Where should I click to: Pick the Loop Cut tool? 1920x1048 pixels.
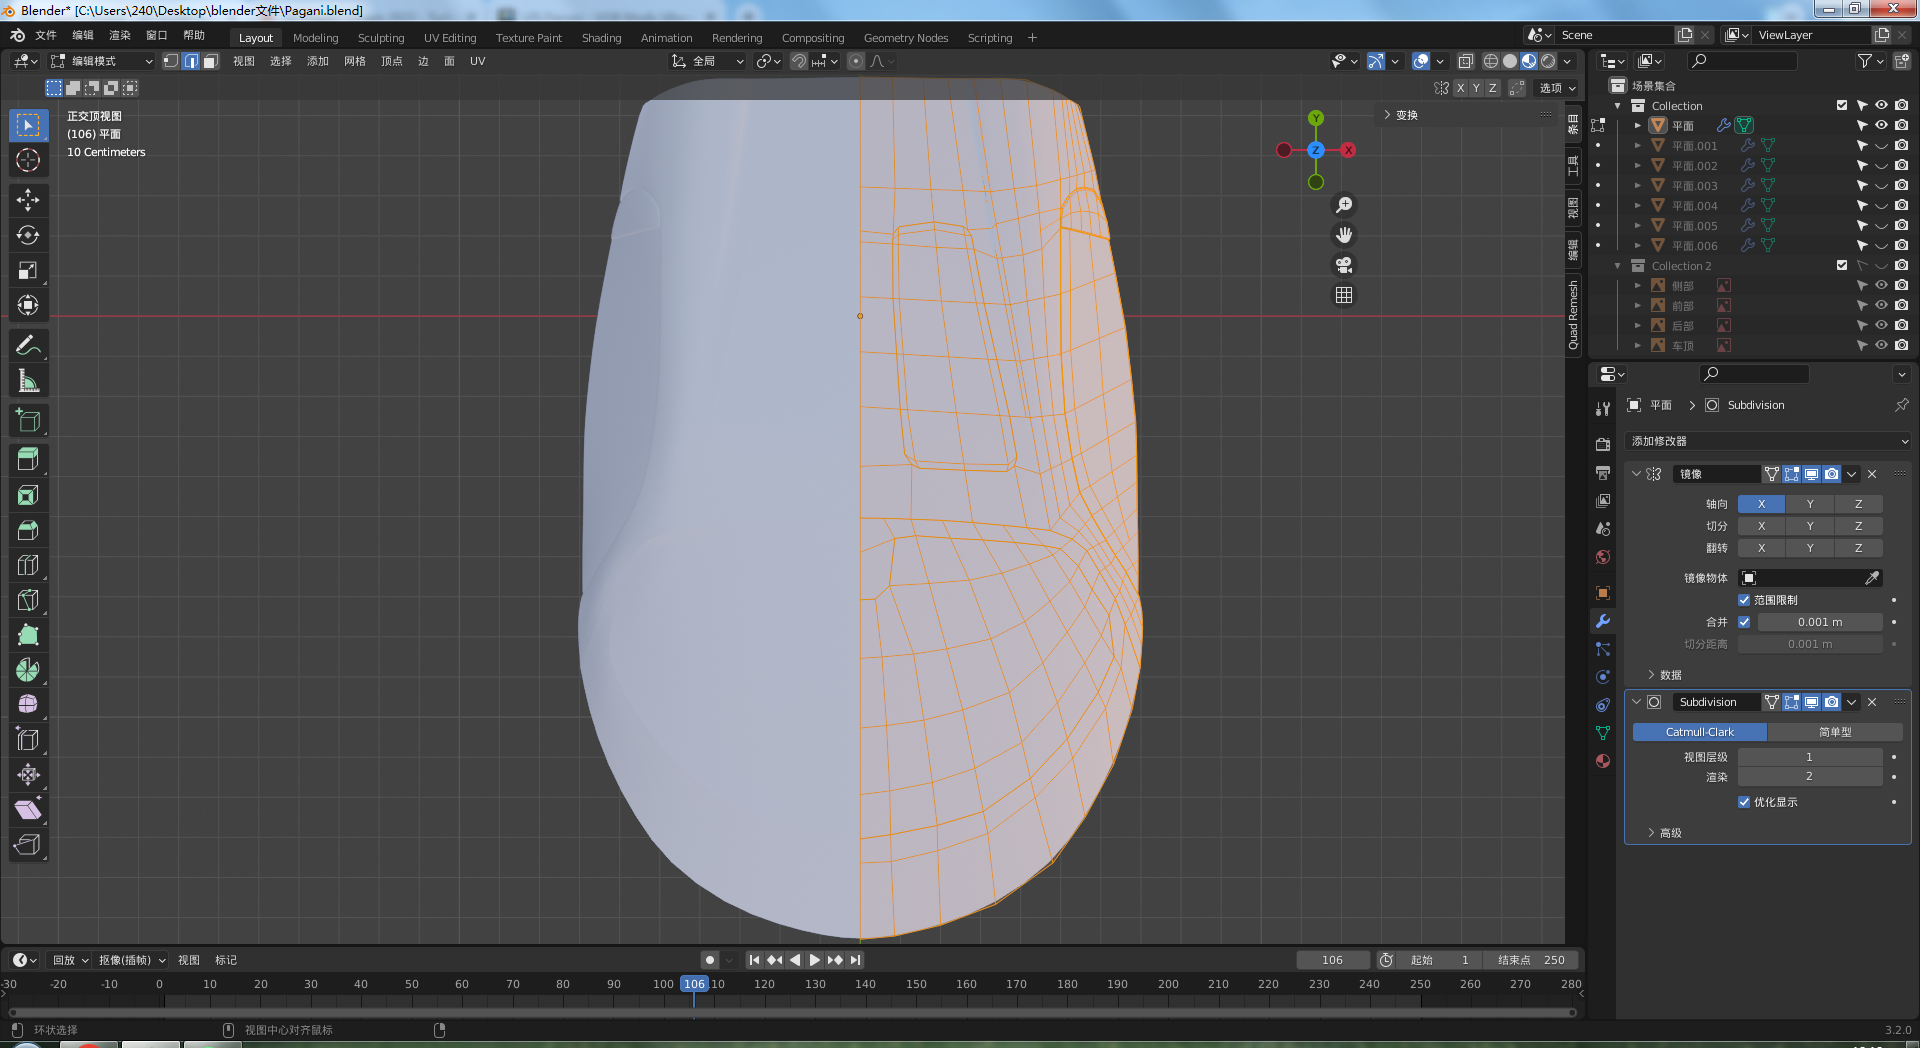(28, 565)
